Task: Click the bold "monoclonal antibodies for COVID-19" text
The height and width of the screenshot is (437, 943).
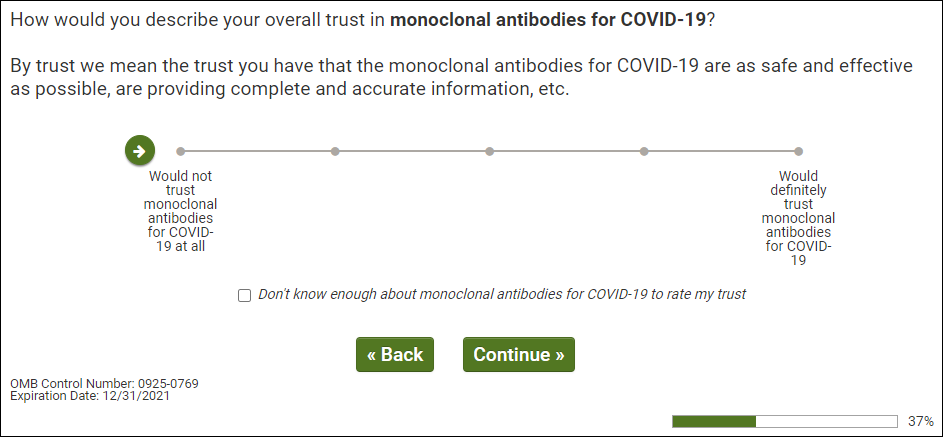Action: pos(548,20)
